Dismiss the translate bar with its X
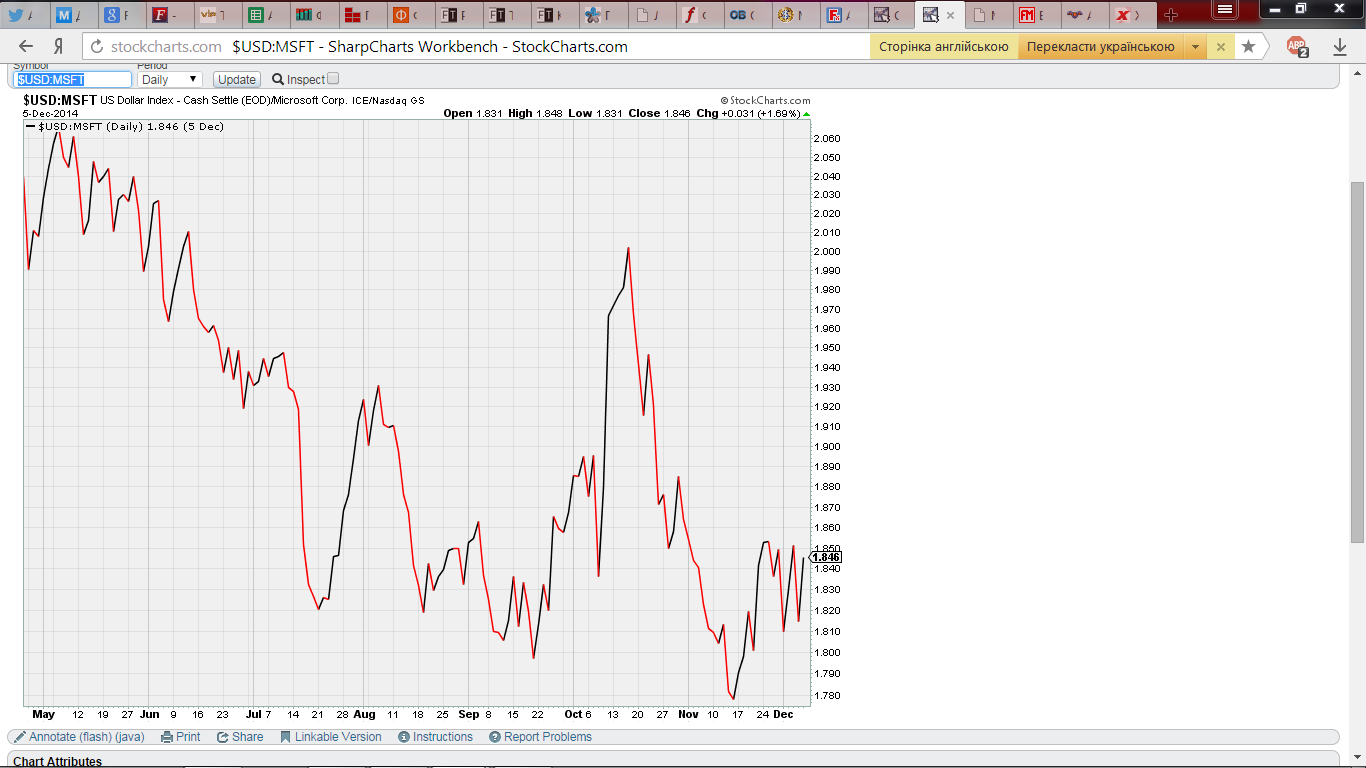The height and width of the screenshot is (768, 1366). tap(1221, 47)
